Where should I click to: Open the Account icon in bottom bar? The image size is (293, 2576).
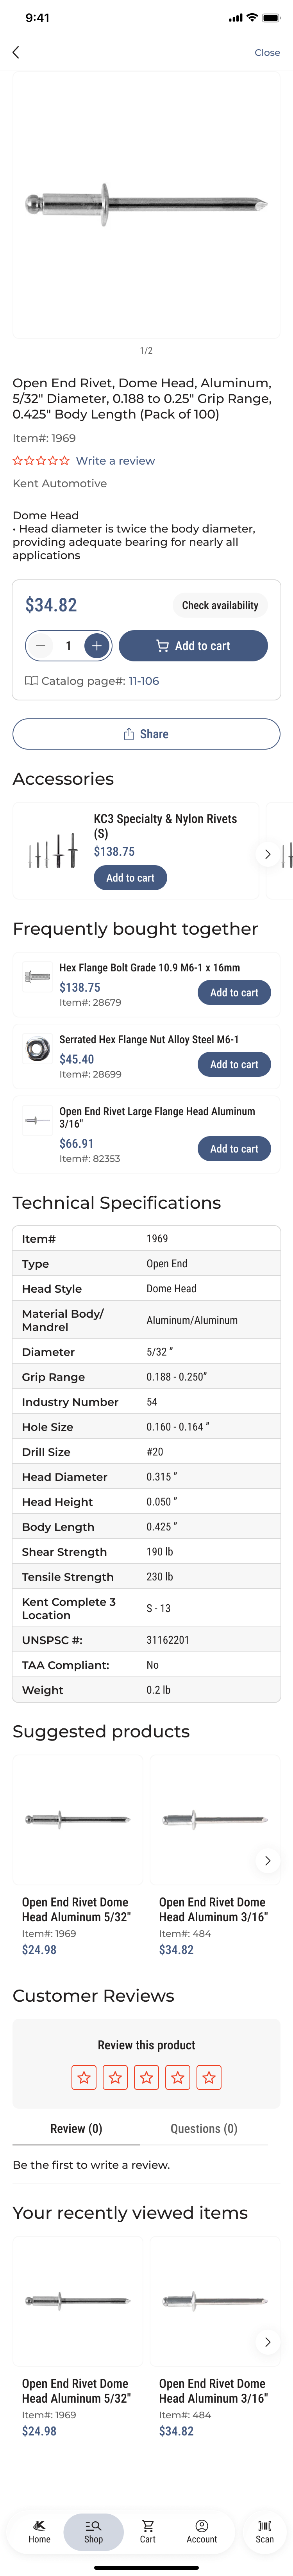(x=201, y=2531)
